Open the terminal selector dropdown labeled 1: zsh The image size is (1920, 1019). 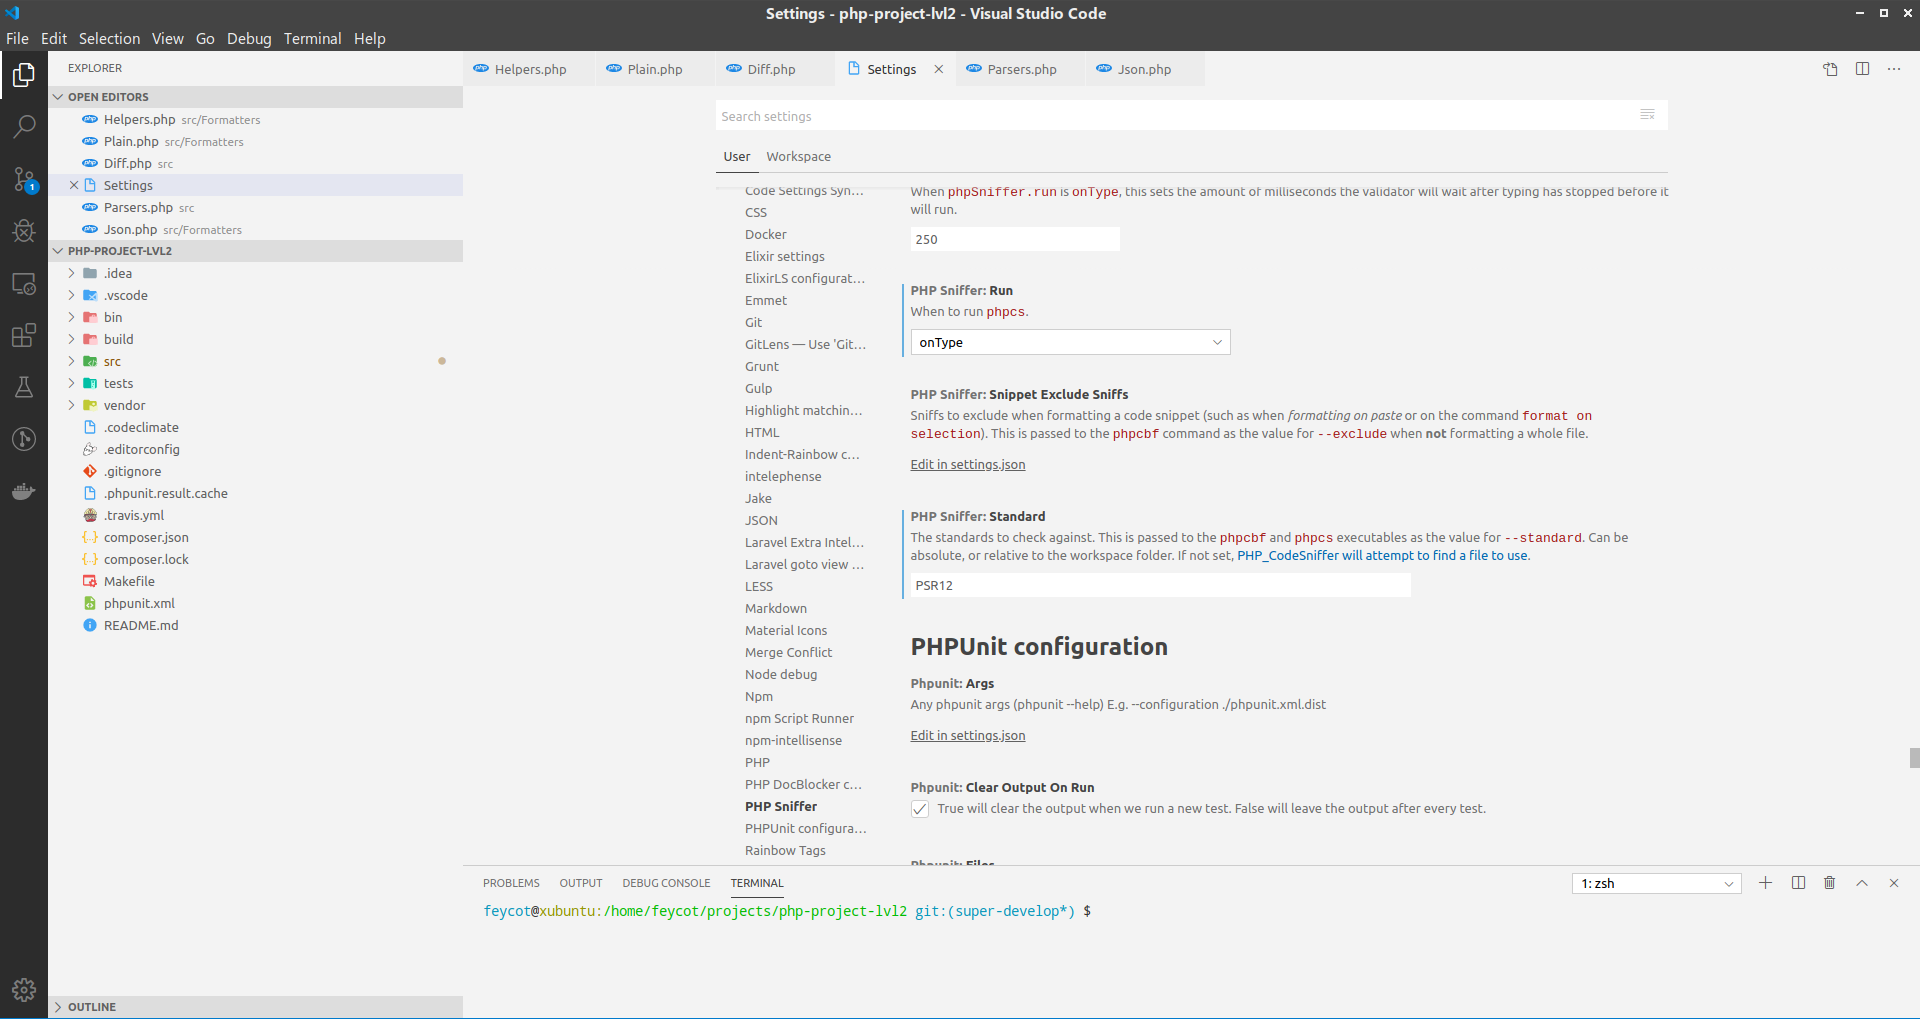1655,883
